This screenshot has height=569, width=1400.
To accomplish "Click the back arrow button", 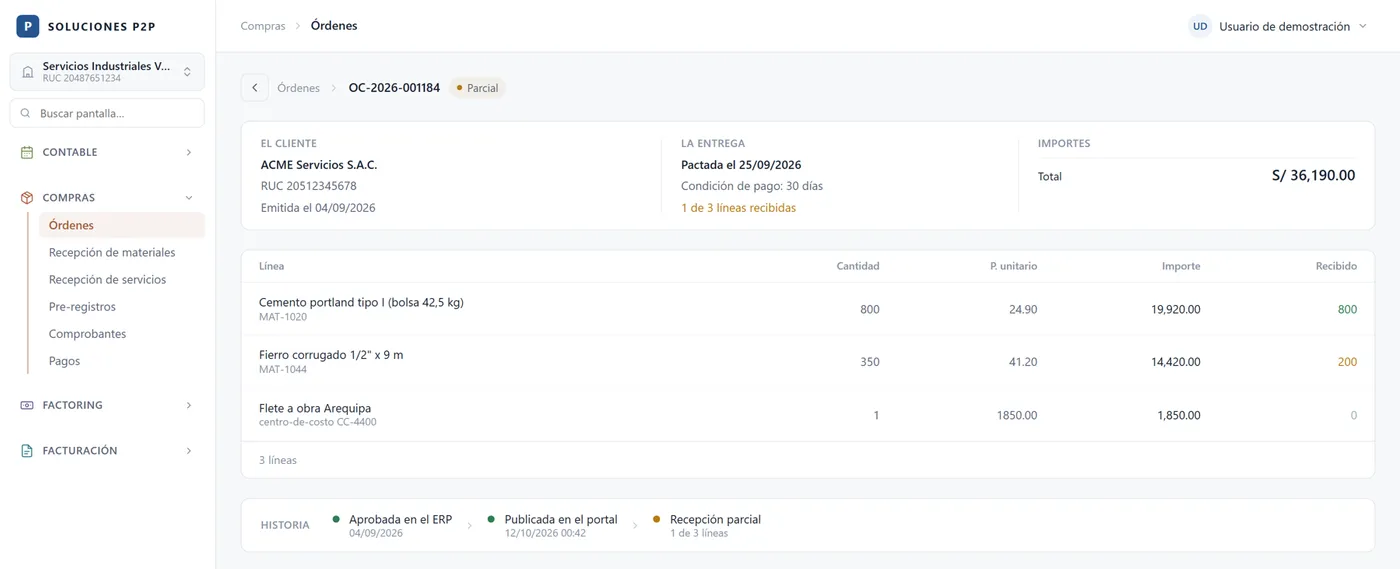I will 254,88.
